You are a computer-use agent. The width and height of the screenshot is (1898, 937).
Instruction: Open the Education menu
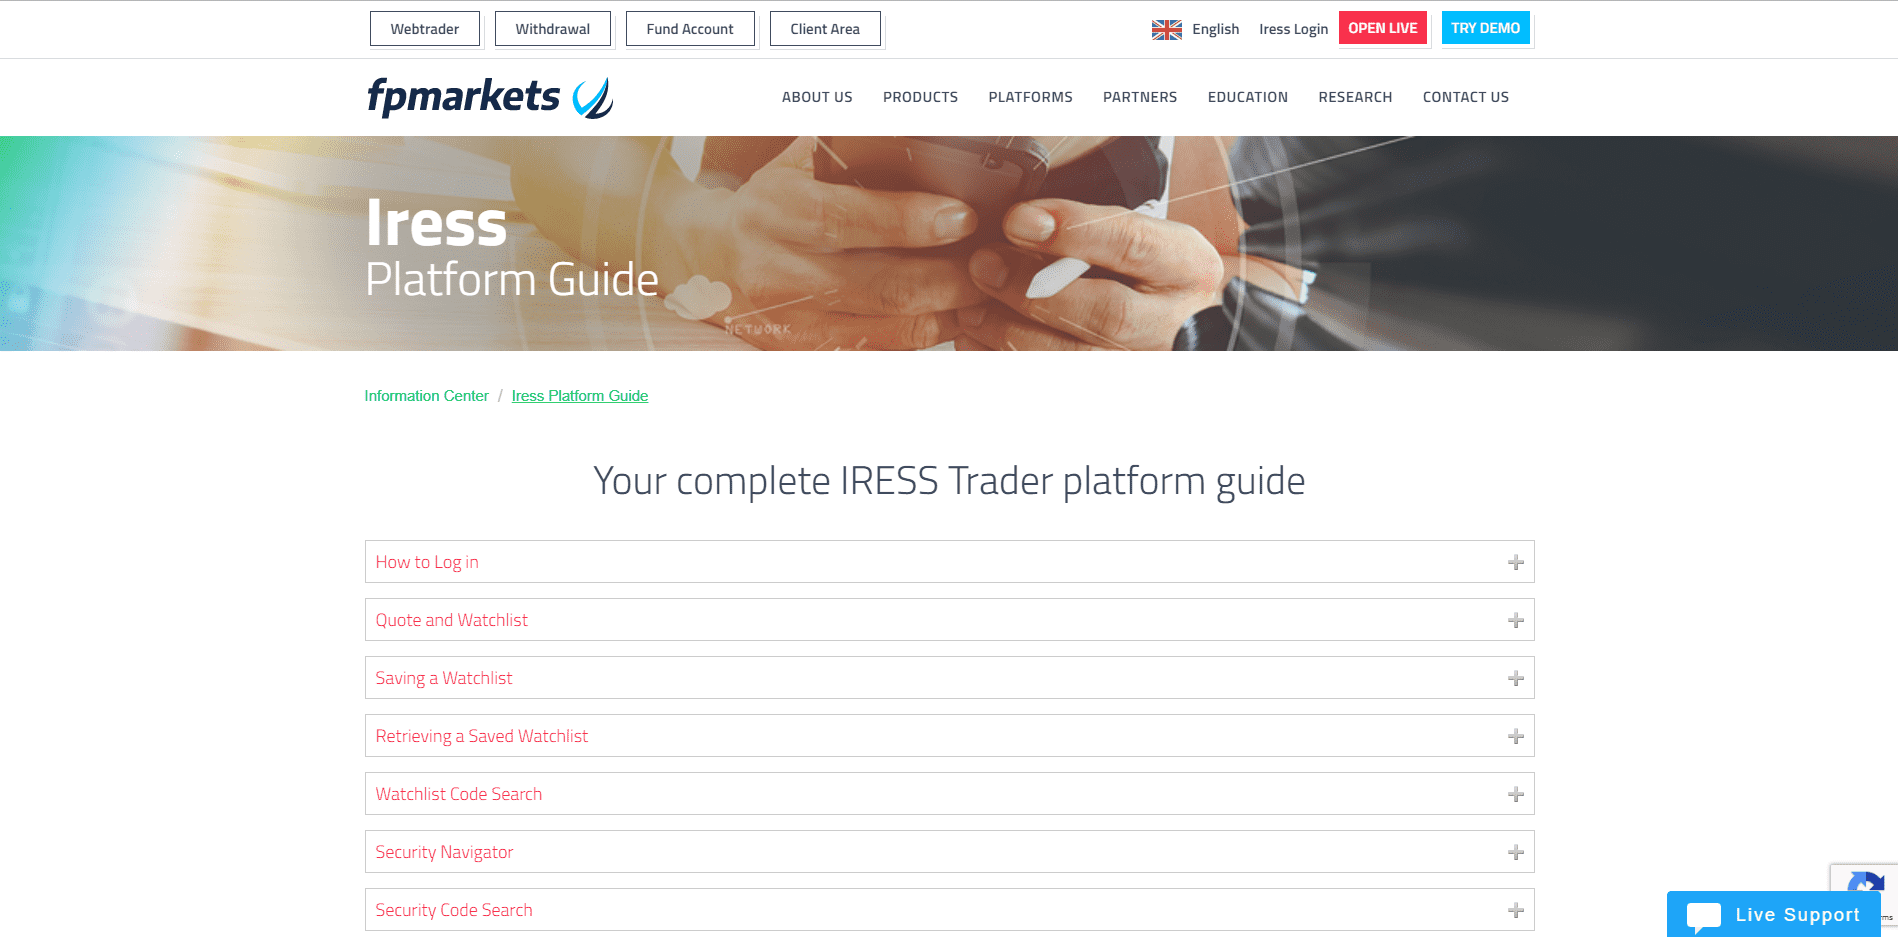(x=1247, y=97)
